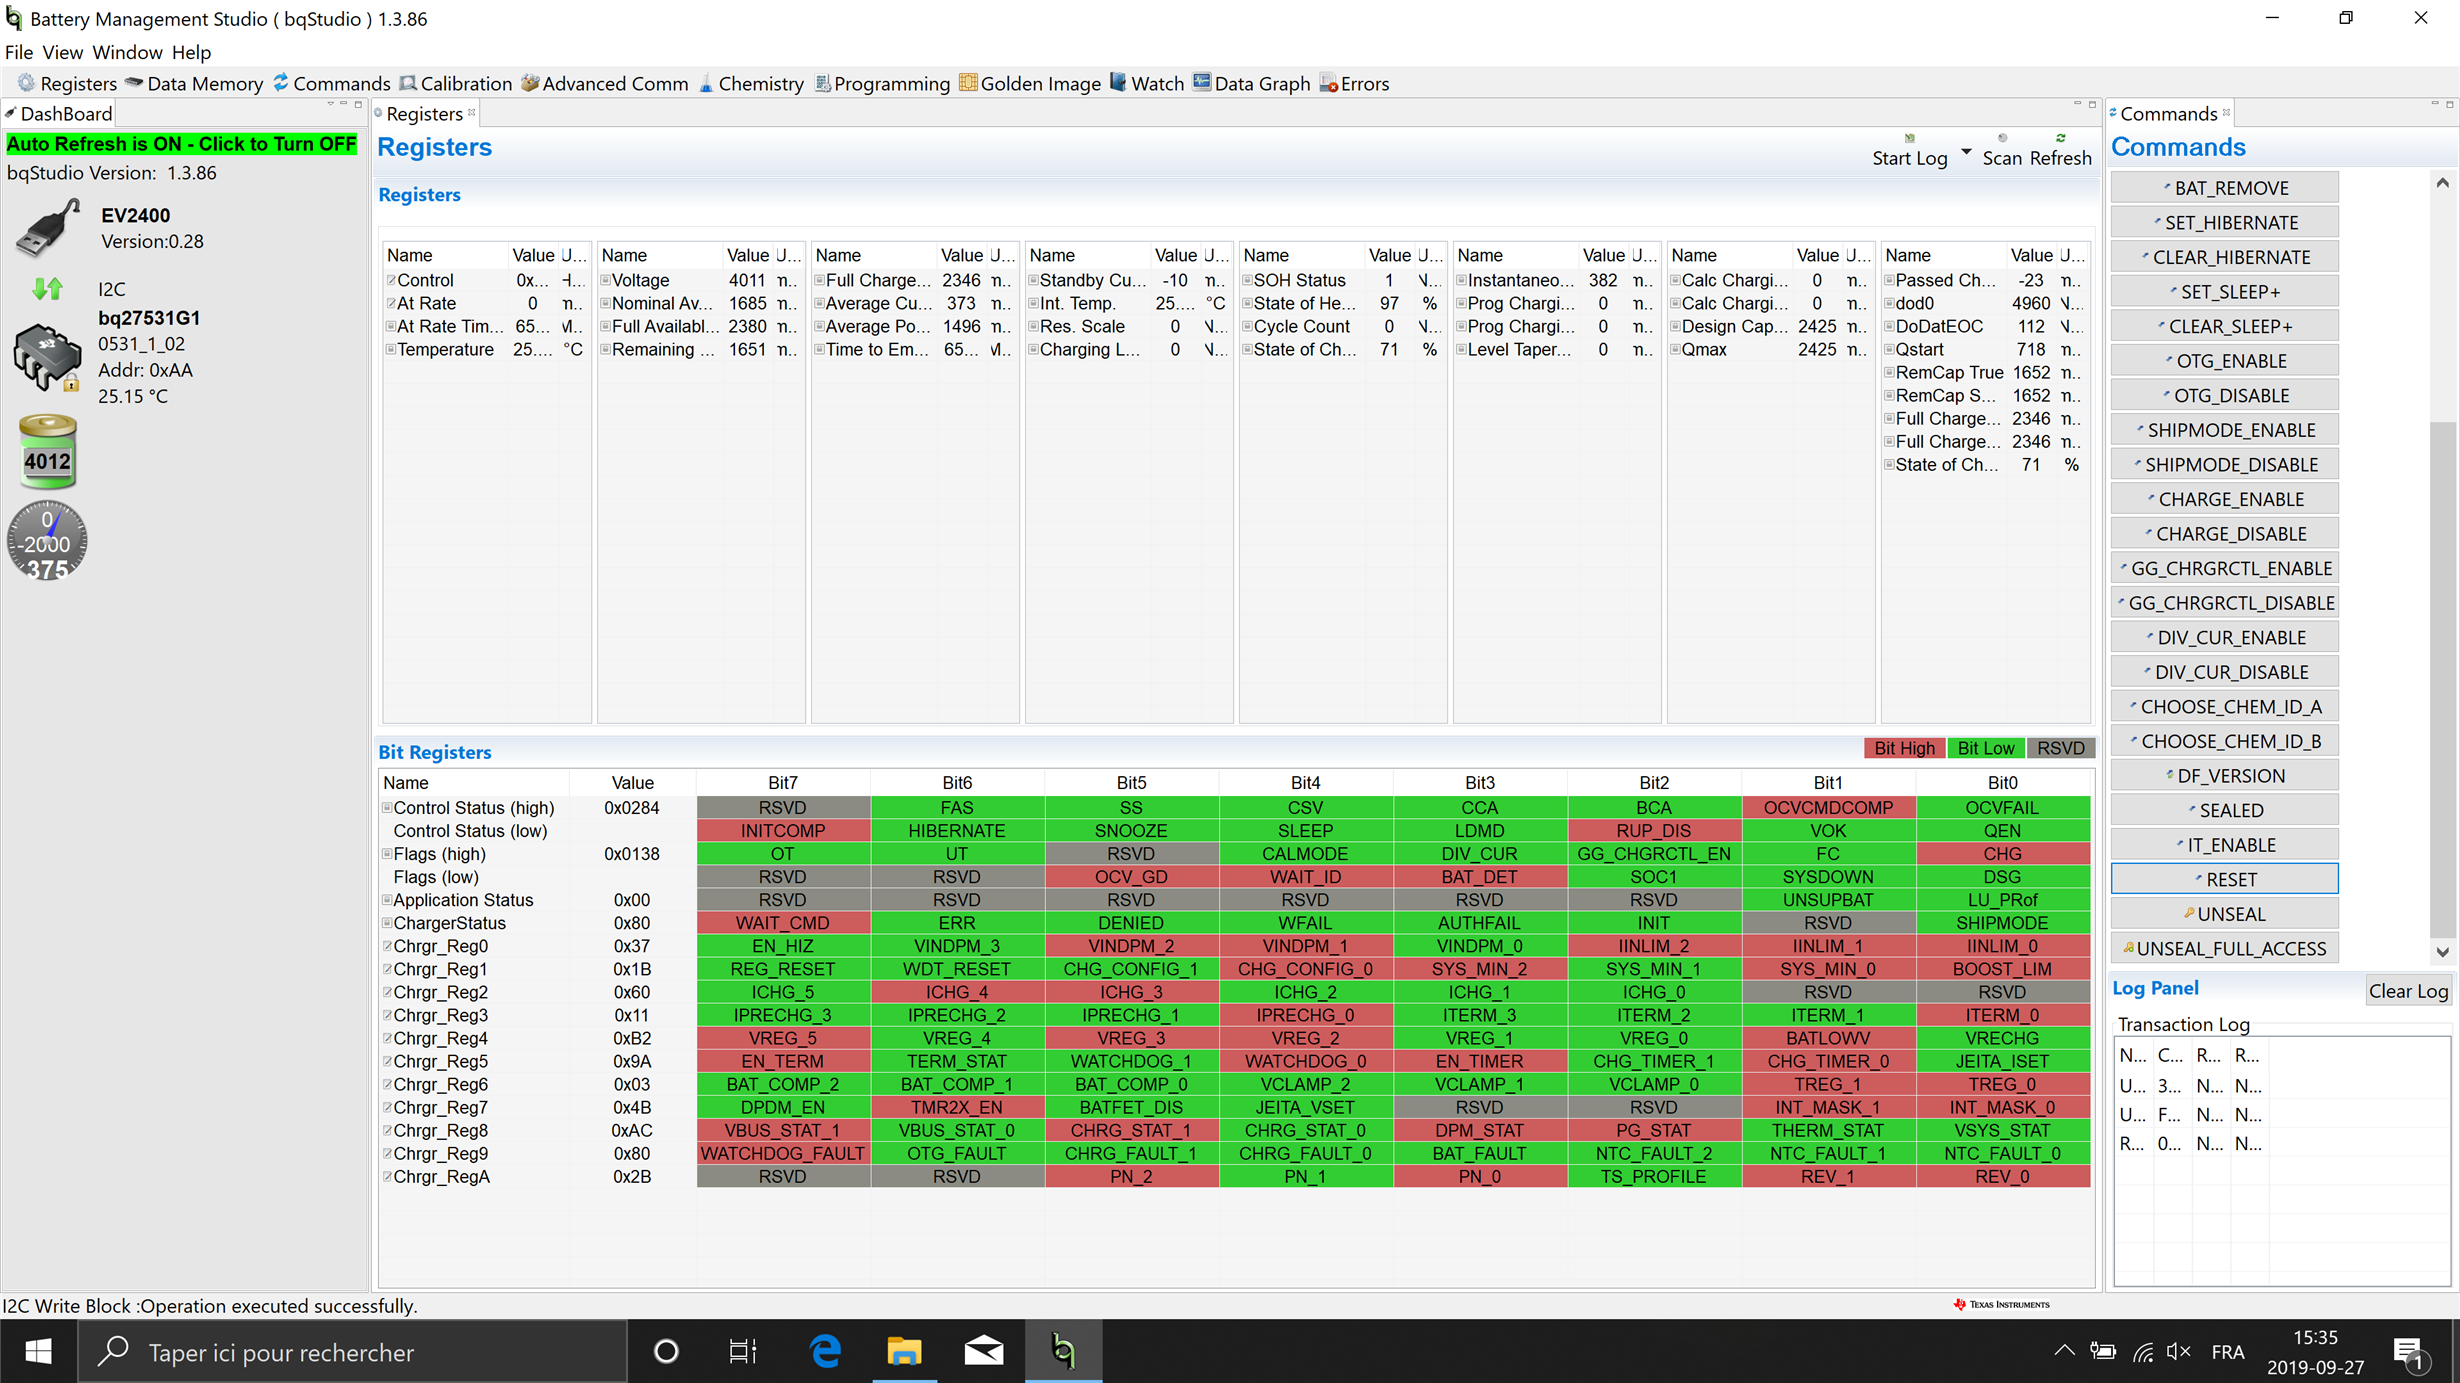Viewport: 2460px width, 1383px height.
Task: Open the Watch view
Action: (x=1146, y=84)
